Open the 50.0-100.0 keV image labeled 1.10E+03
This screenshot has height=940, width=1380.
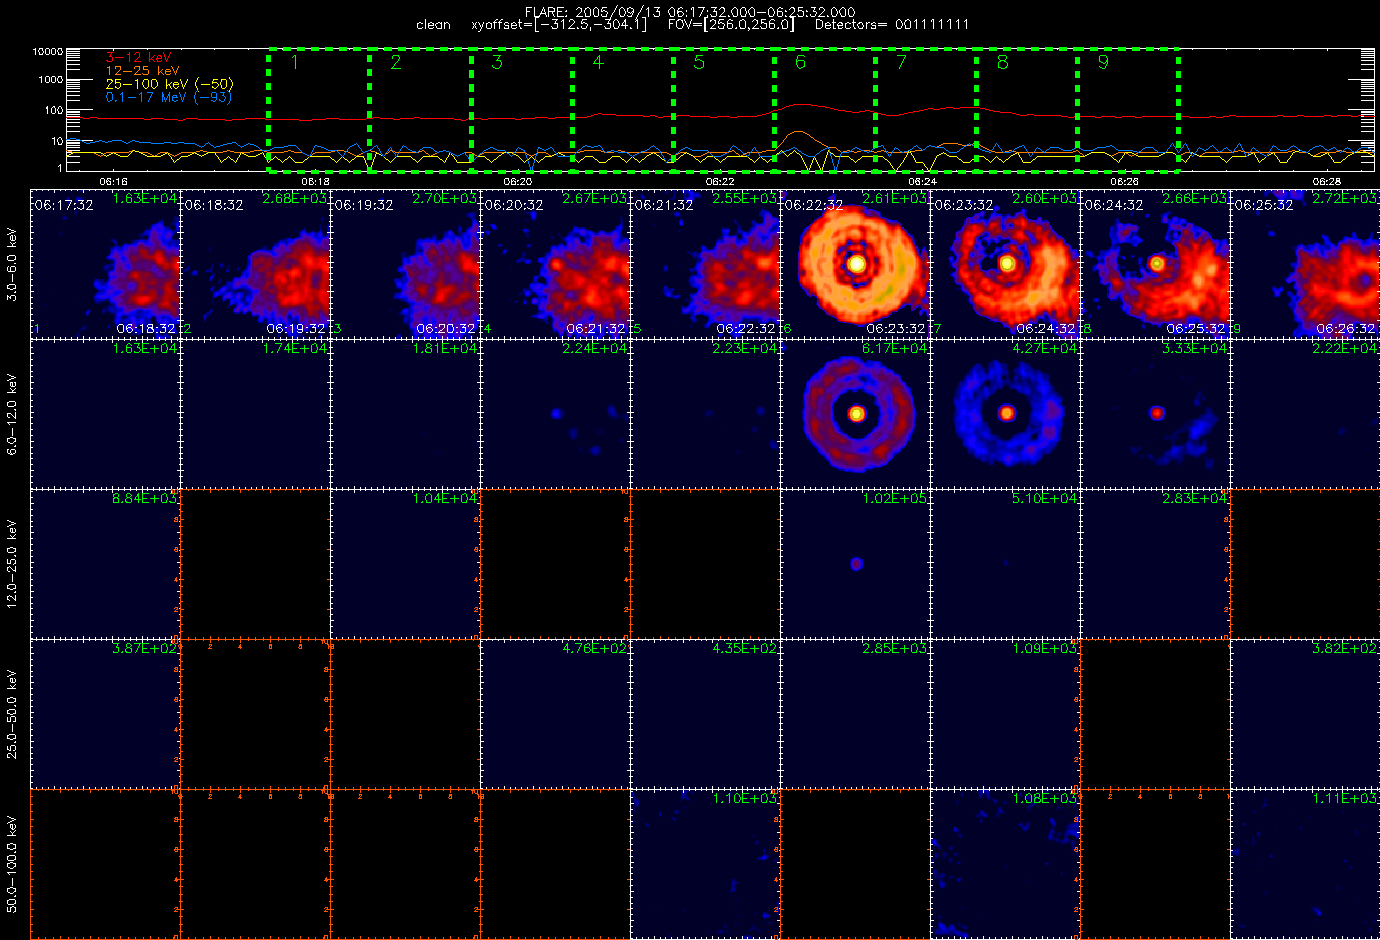click(706, 864)
